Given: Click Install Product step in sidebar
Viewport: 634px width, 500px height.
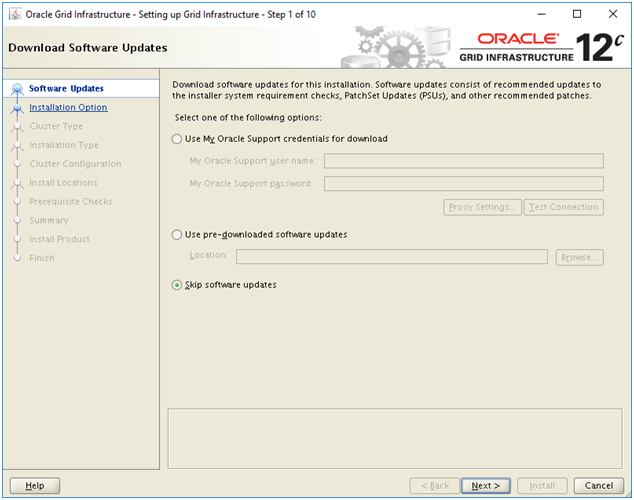Looking at the screenshot, I should click(x=59, y=239).
